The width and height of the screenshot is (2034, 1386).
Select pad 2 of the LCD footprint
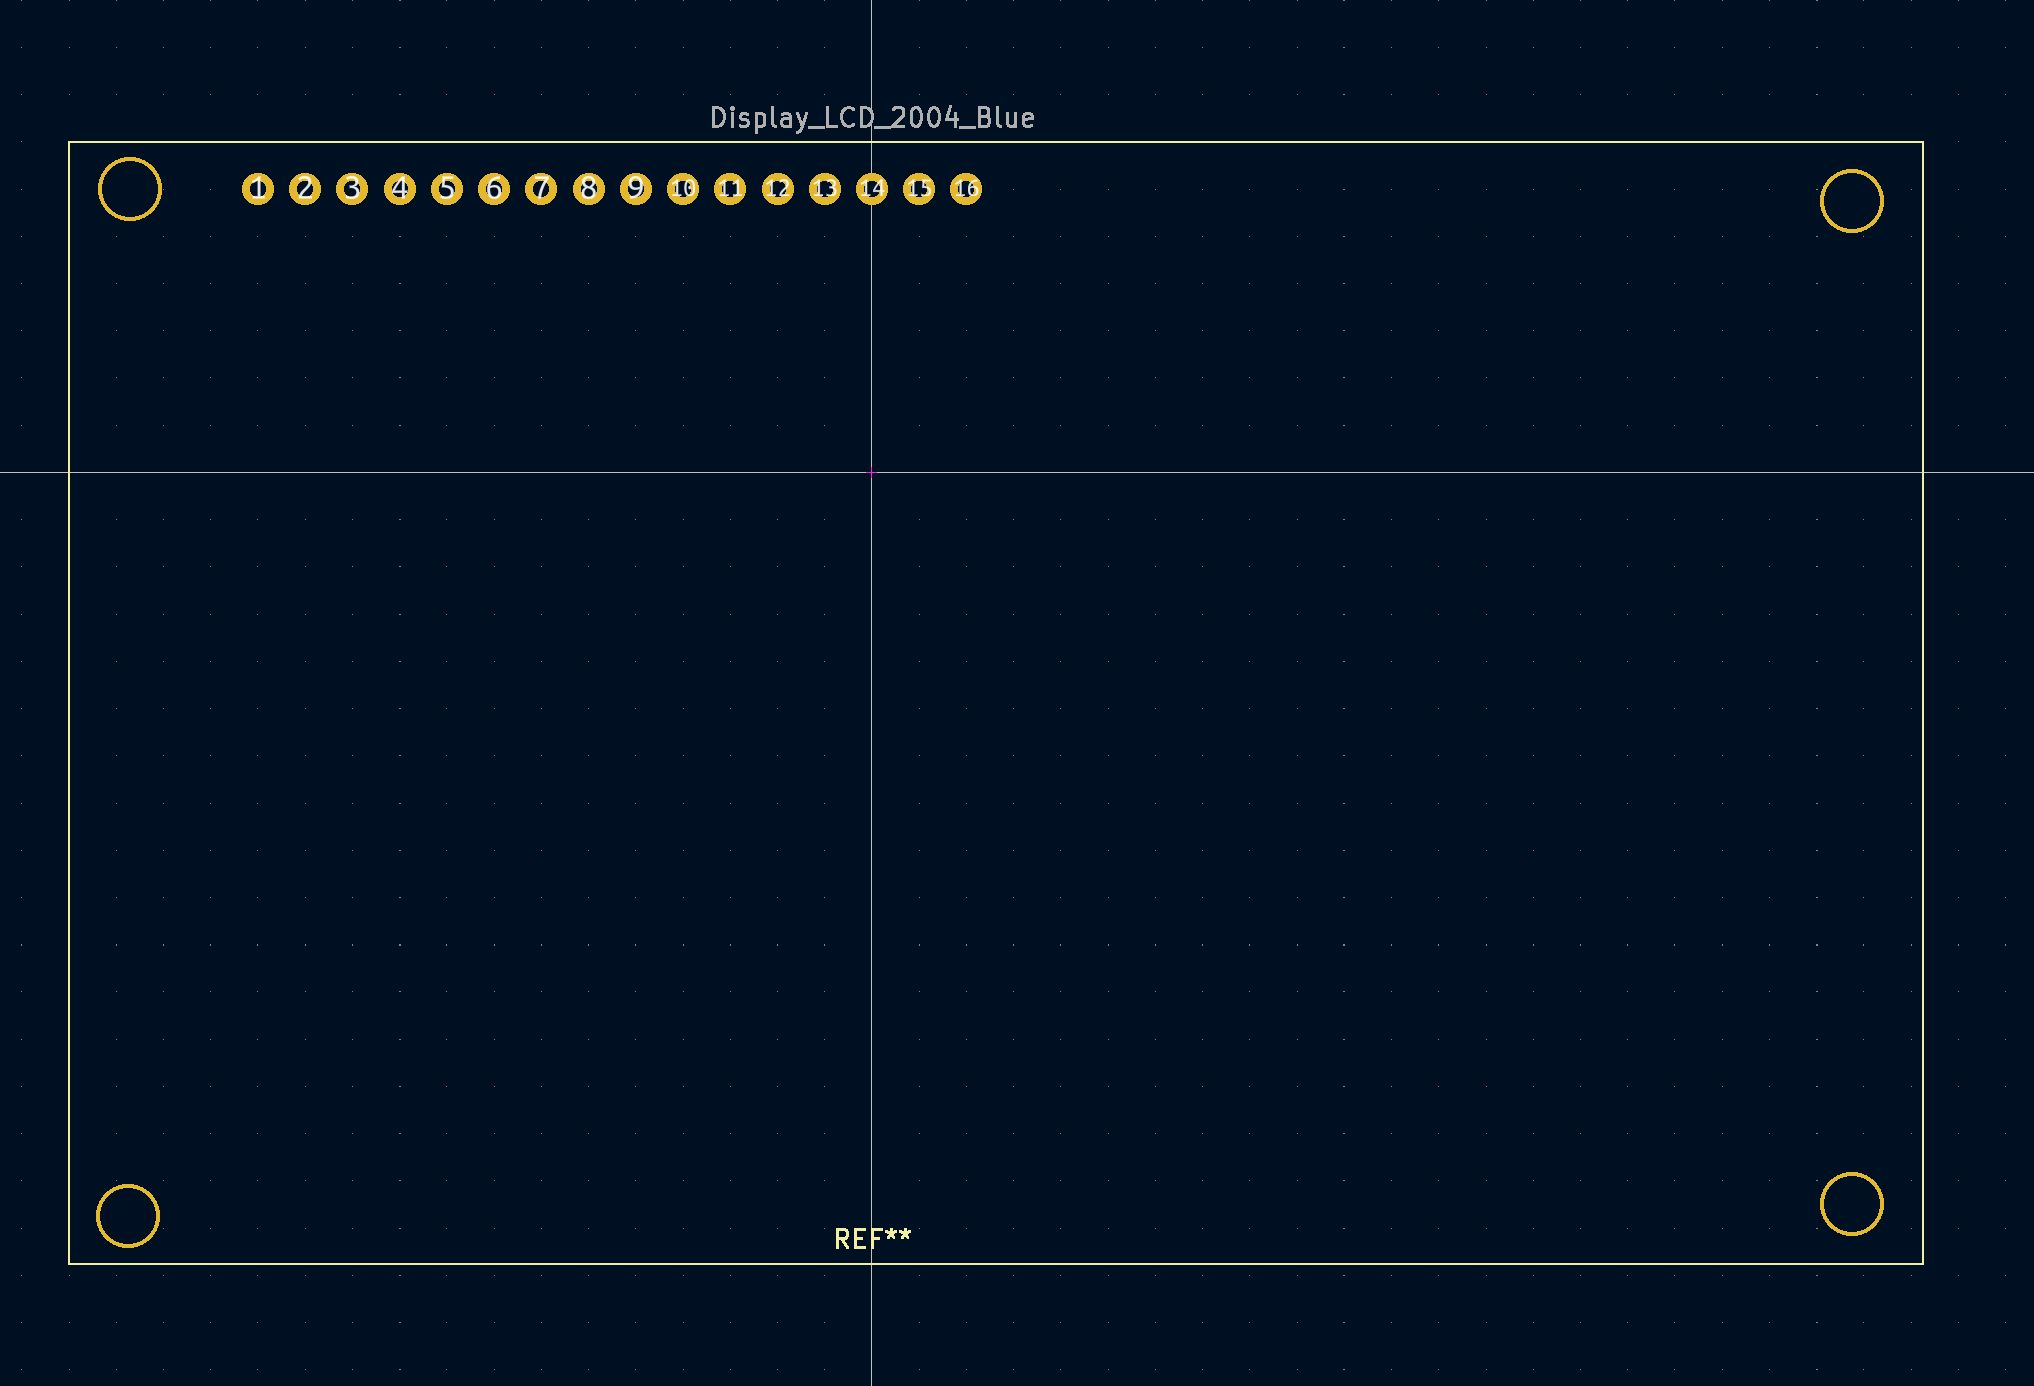point(305,189)
